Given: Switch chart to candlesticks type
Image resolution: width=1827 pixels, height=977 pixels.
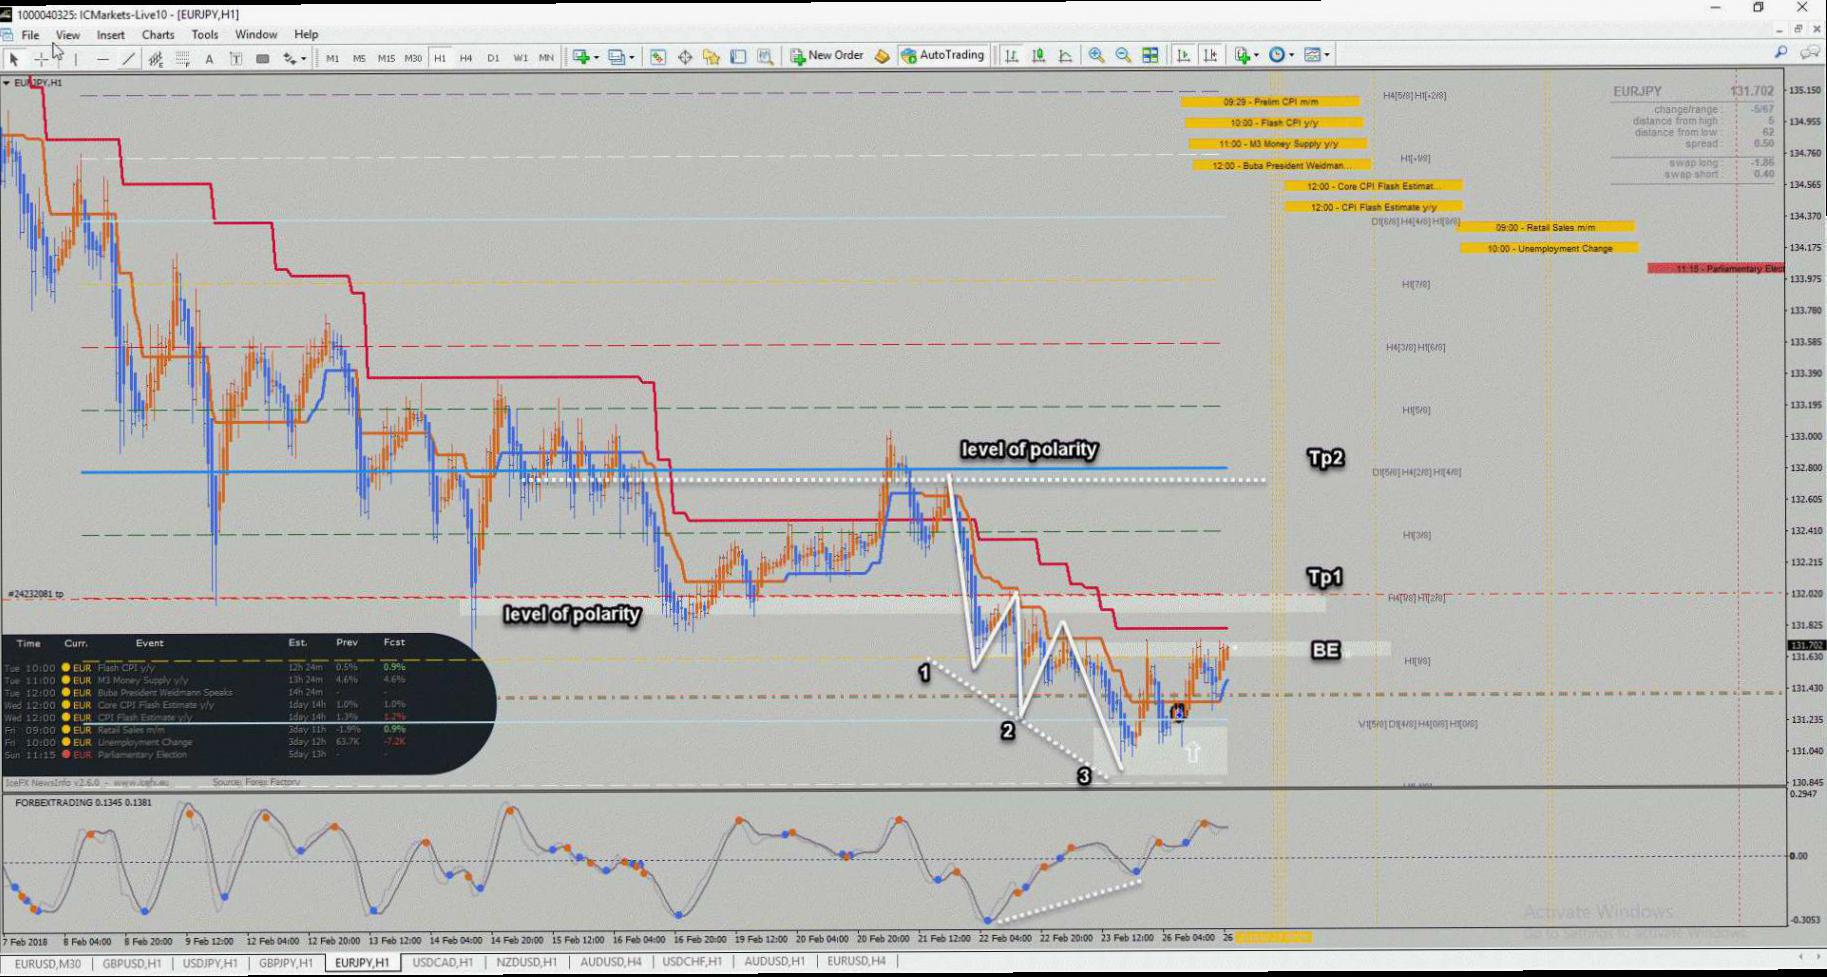Looking at the screenshot, I should (1039, 56).
